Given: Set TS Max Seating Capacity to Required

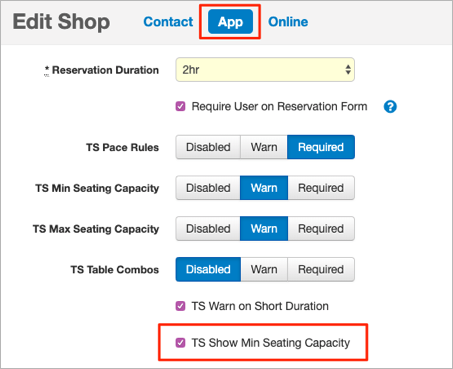Looking at the screenshot, I should pyautogui.click(x=321, y=229).
